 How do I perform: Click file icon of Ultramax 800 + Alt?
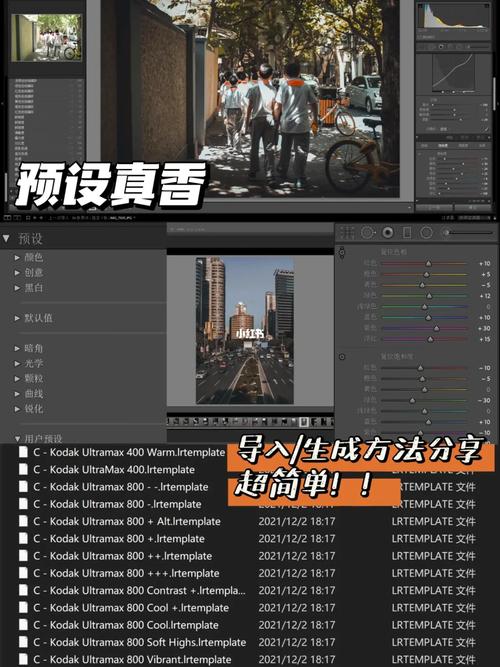(x=24, y=521)
